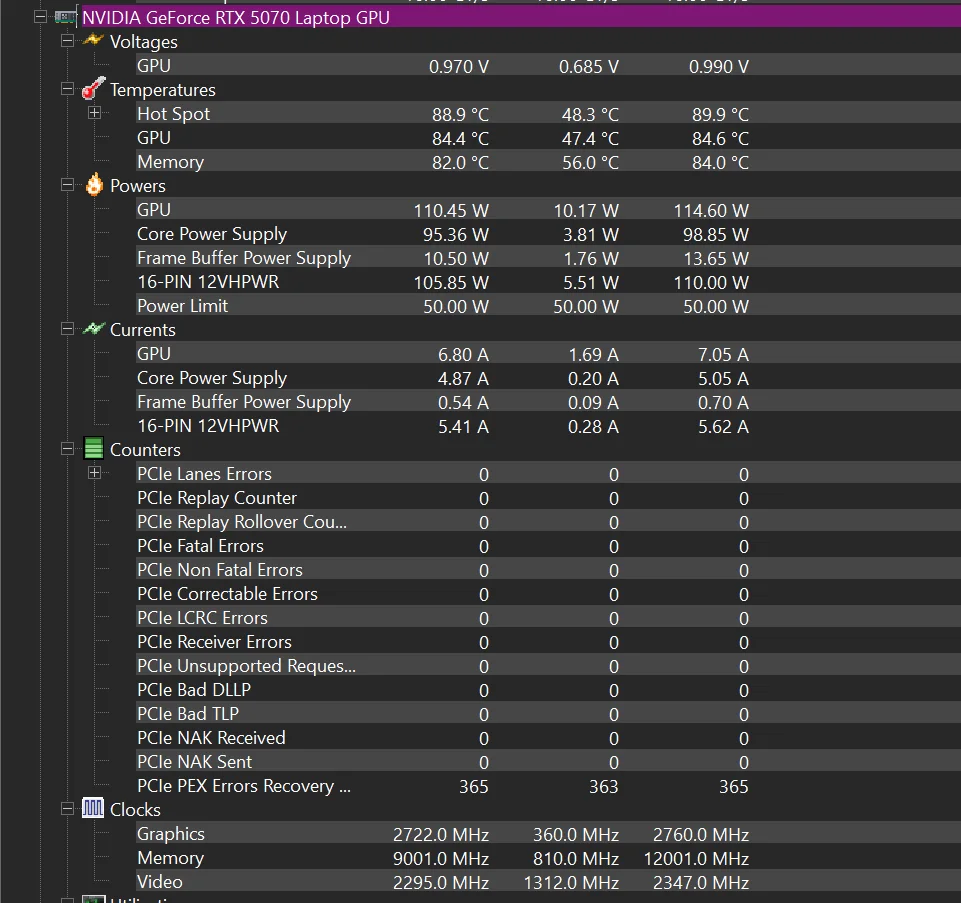Select the PCIe NAK Received row
This screenshot has width=961, height=903.
click(548, 737)
